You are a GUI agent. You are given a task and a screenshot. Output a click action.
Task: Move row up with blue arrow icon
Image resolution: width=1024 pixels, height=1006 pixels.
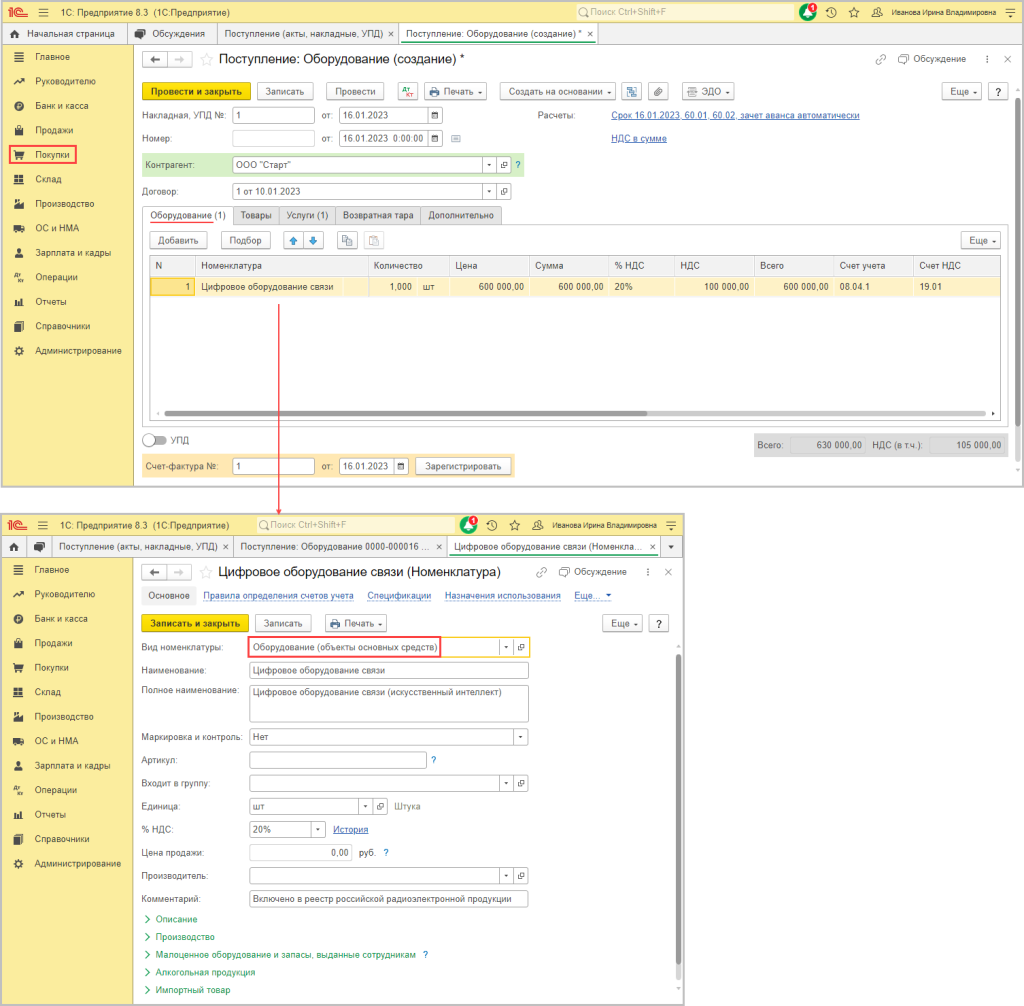(293, 240)
